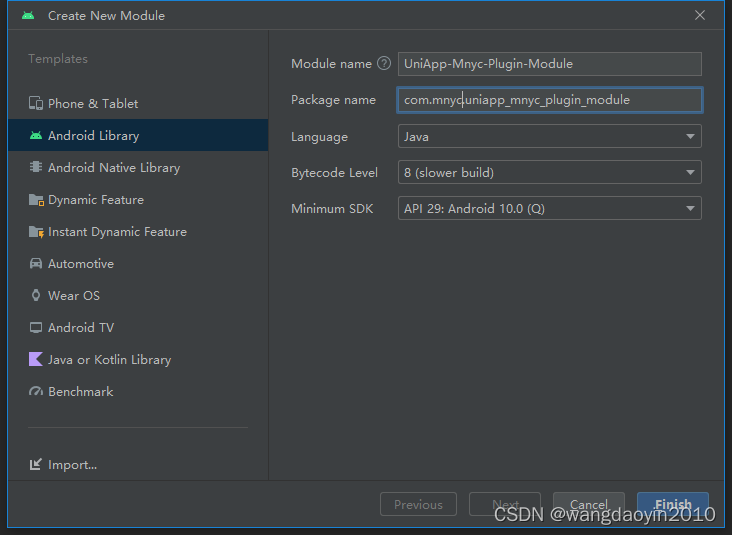Viewport: 732px width, 535px height.
Task: Click the Language label
Action: coord(319,137)
